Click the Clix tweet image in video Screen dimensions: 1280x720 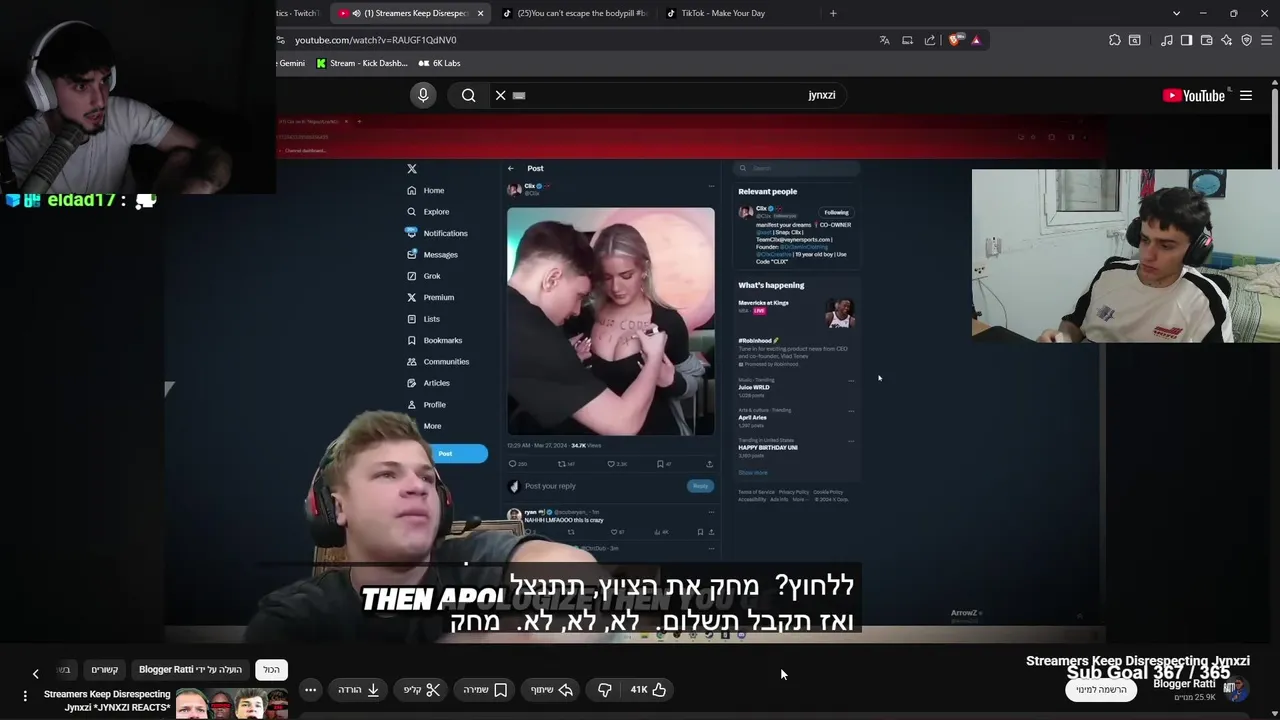coord(611,321)
